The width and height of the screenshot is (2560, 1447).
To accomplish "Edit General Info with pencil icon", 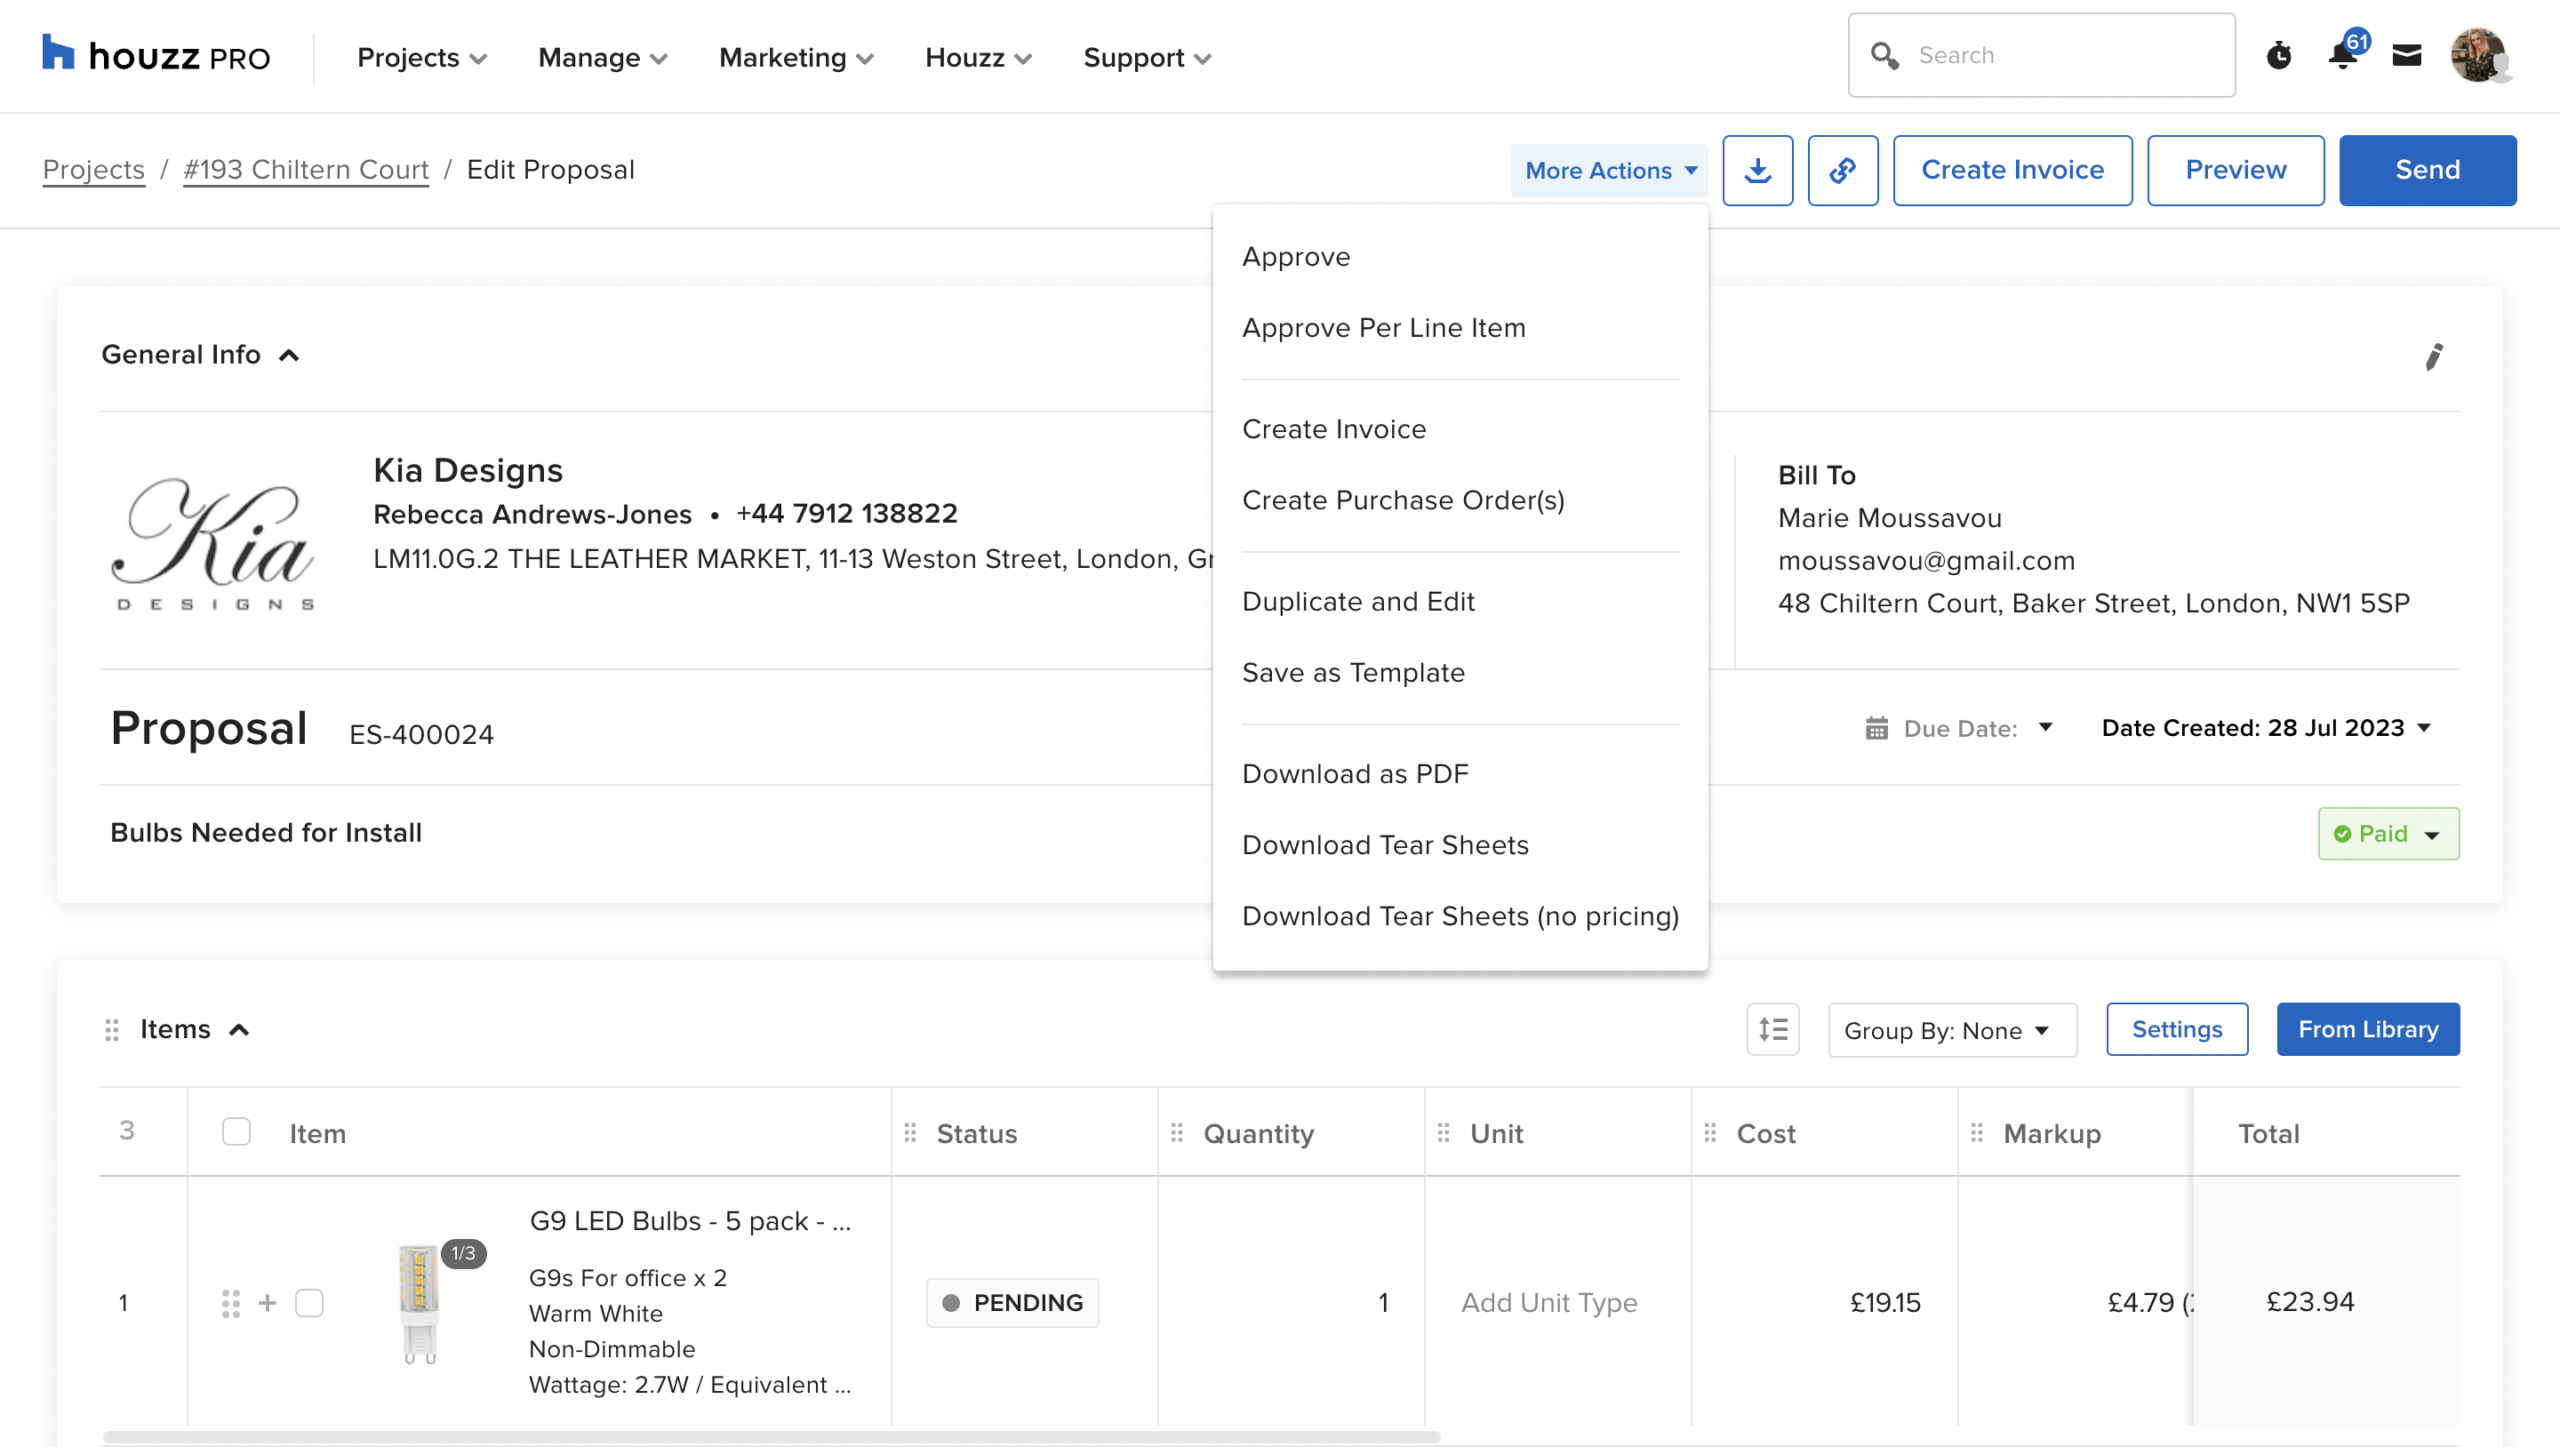I will [x=2433, y=356].
